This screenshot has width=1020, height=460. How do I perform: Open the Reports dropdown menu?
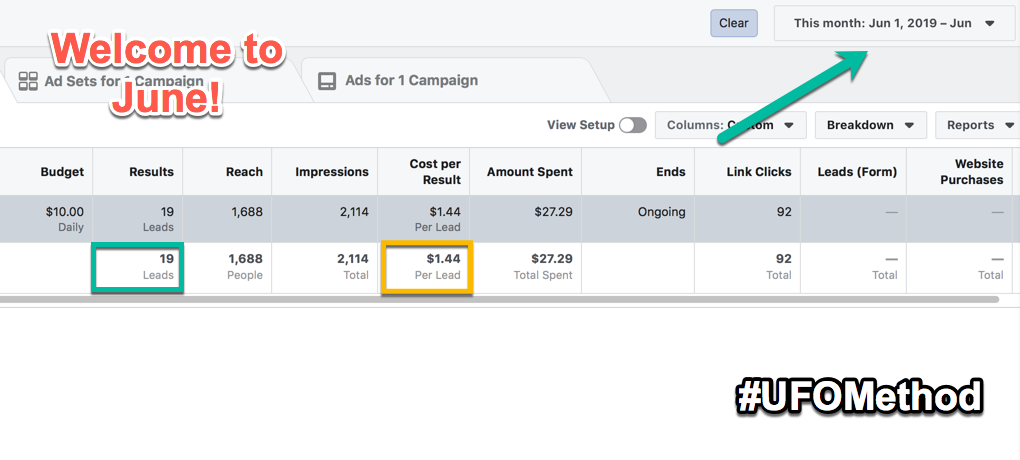coord(979,125)
